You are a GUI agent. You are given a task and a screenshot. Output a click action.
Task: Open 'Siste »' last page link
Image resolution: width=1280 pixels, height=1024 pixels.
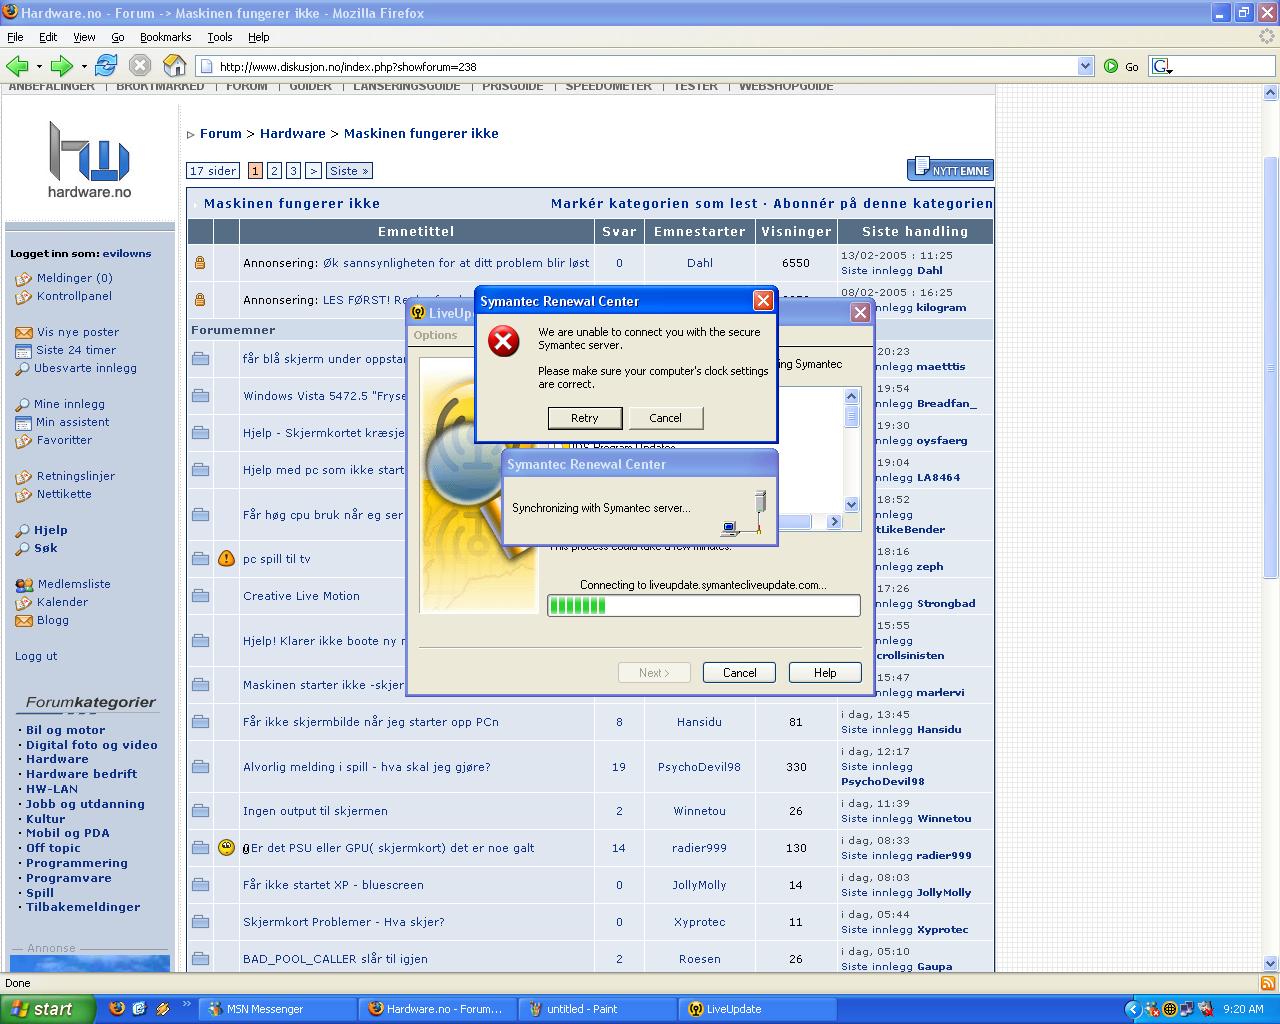[x=349, y=171]
